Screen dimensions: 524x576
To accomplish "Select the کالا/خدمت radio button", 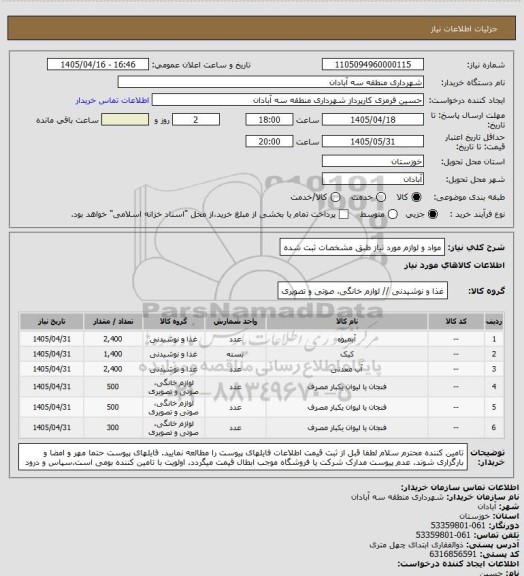I will point(335,197).
